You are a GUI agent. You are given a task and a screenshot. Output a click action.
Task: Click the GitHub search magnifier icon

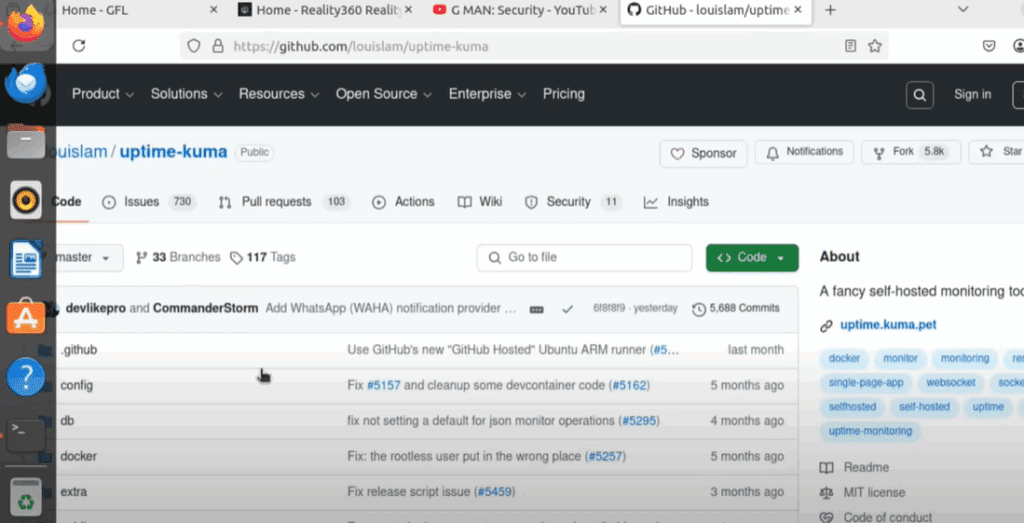coord(919,95)
